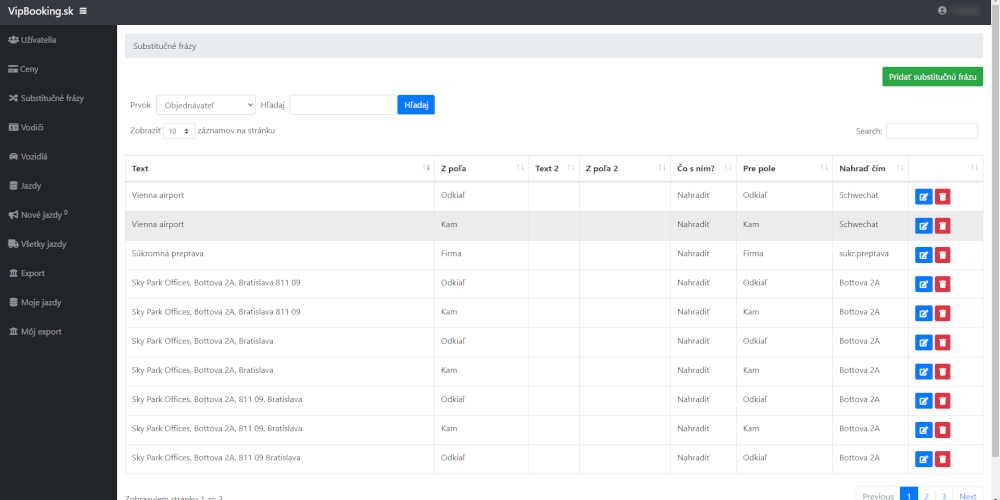This screenshot has width=1000, height=500.
Task: Delete the Súkromná preprava phrase row
Action: coord(942,255)
